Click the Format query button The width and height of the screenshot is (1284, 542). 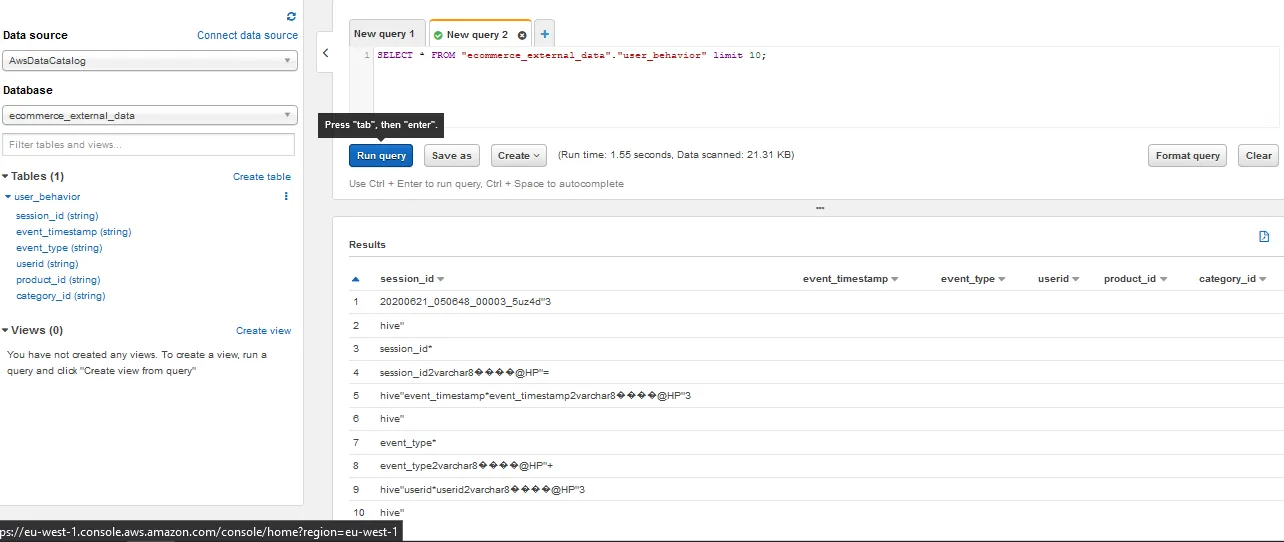[x=1188, y=156]
